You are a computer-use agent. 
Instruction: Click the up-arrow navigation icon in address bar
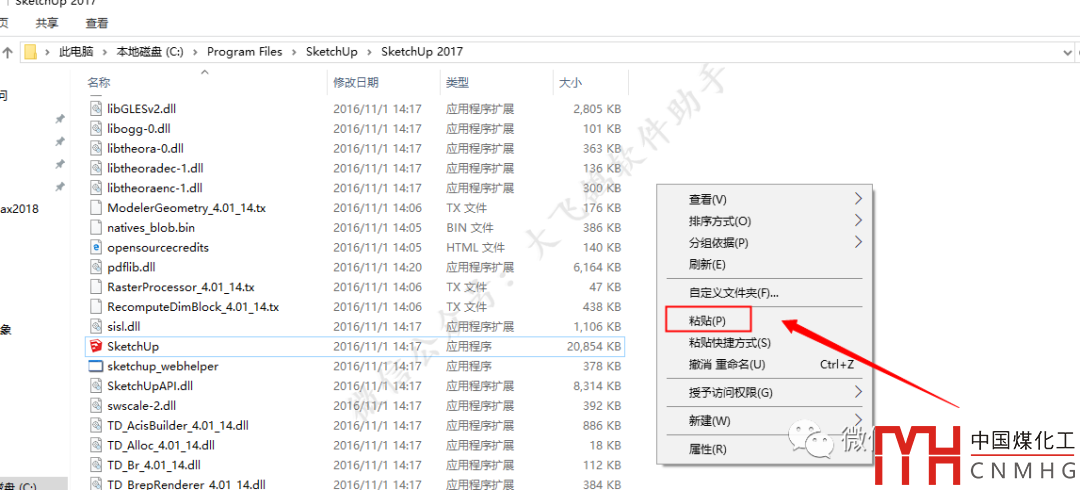point(8,51)
